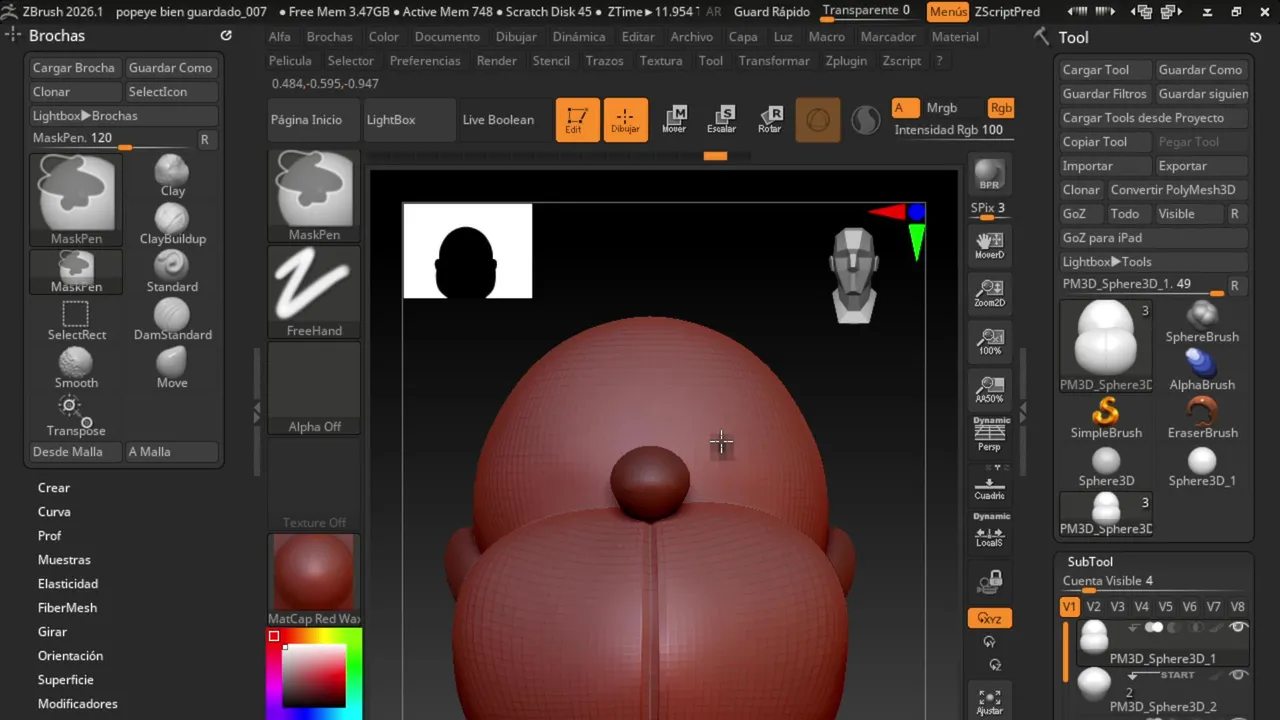Pick a shade in the color picker square
This screenshot has height=720, width=1280.
(314, 676)
